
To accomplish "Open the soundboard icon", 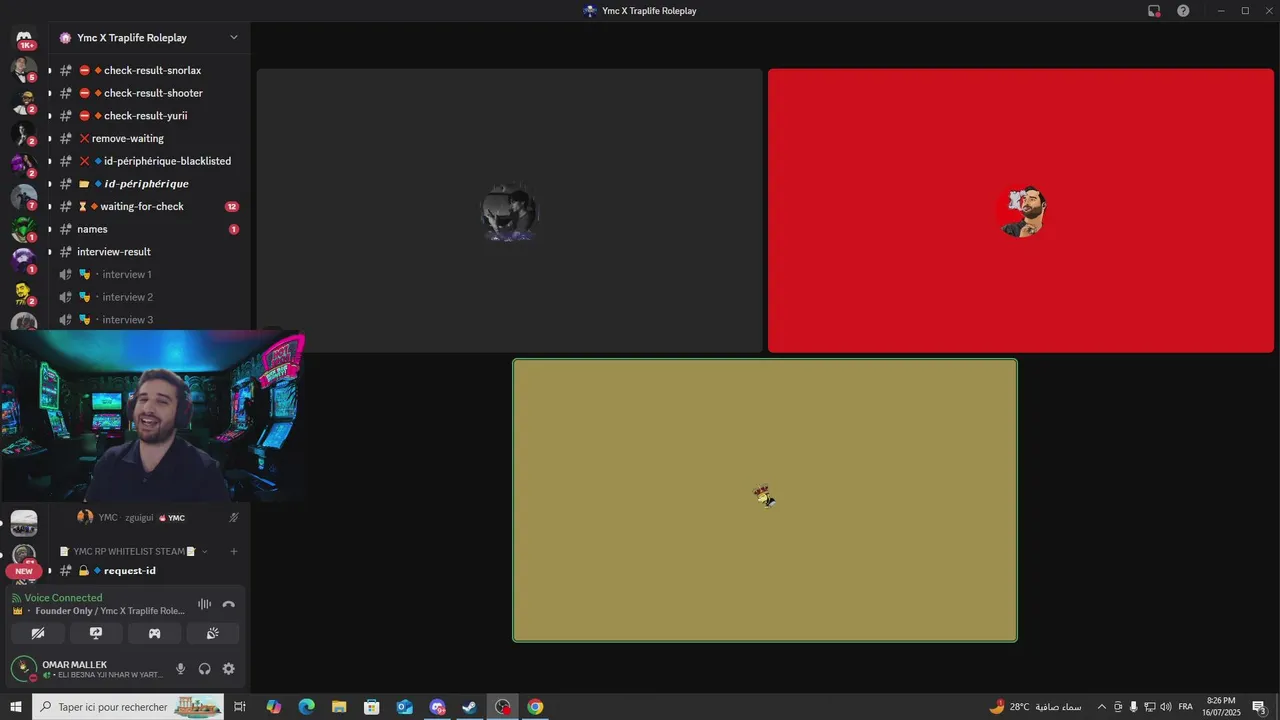I will [213, 633].
